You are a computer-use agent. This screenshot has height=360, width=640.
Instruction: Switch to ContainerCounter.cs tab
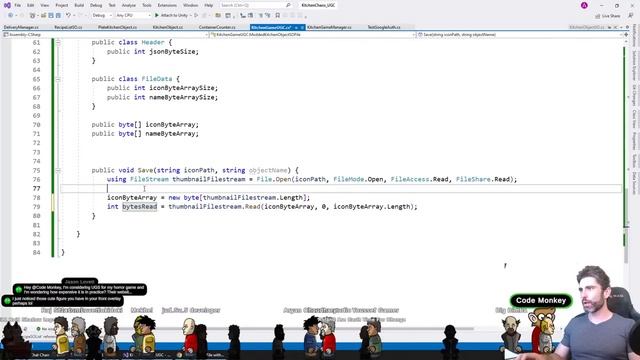tap(217, 27)
